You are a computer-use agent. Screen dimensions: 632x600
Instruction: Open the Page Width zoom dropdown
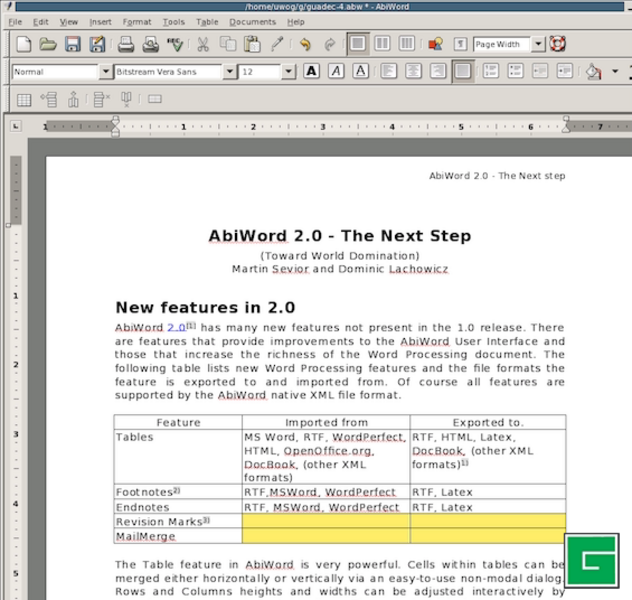(x=538, y=44)
